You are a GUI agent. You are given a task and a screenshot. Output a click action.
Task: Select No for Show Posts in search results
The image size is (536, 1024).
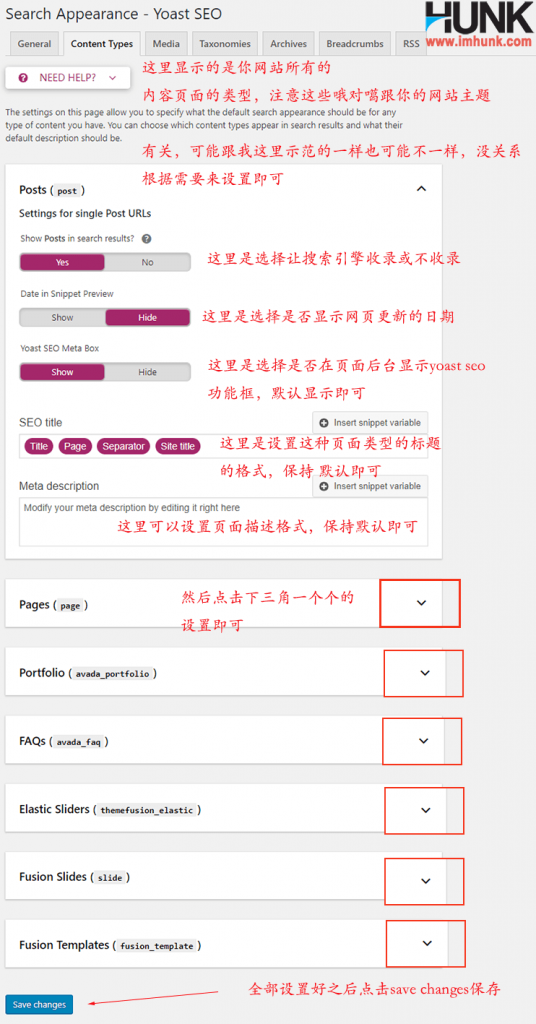148,263
